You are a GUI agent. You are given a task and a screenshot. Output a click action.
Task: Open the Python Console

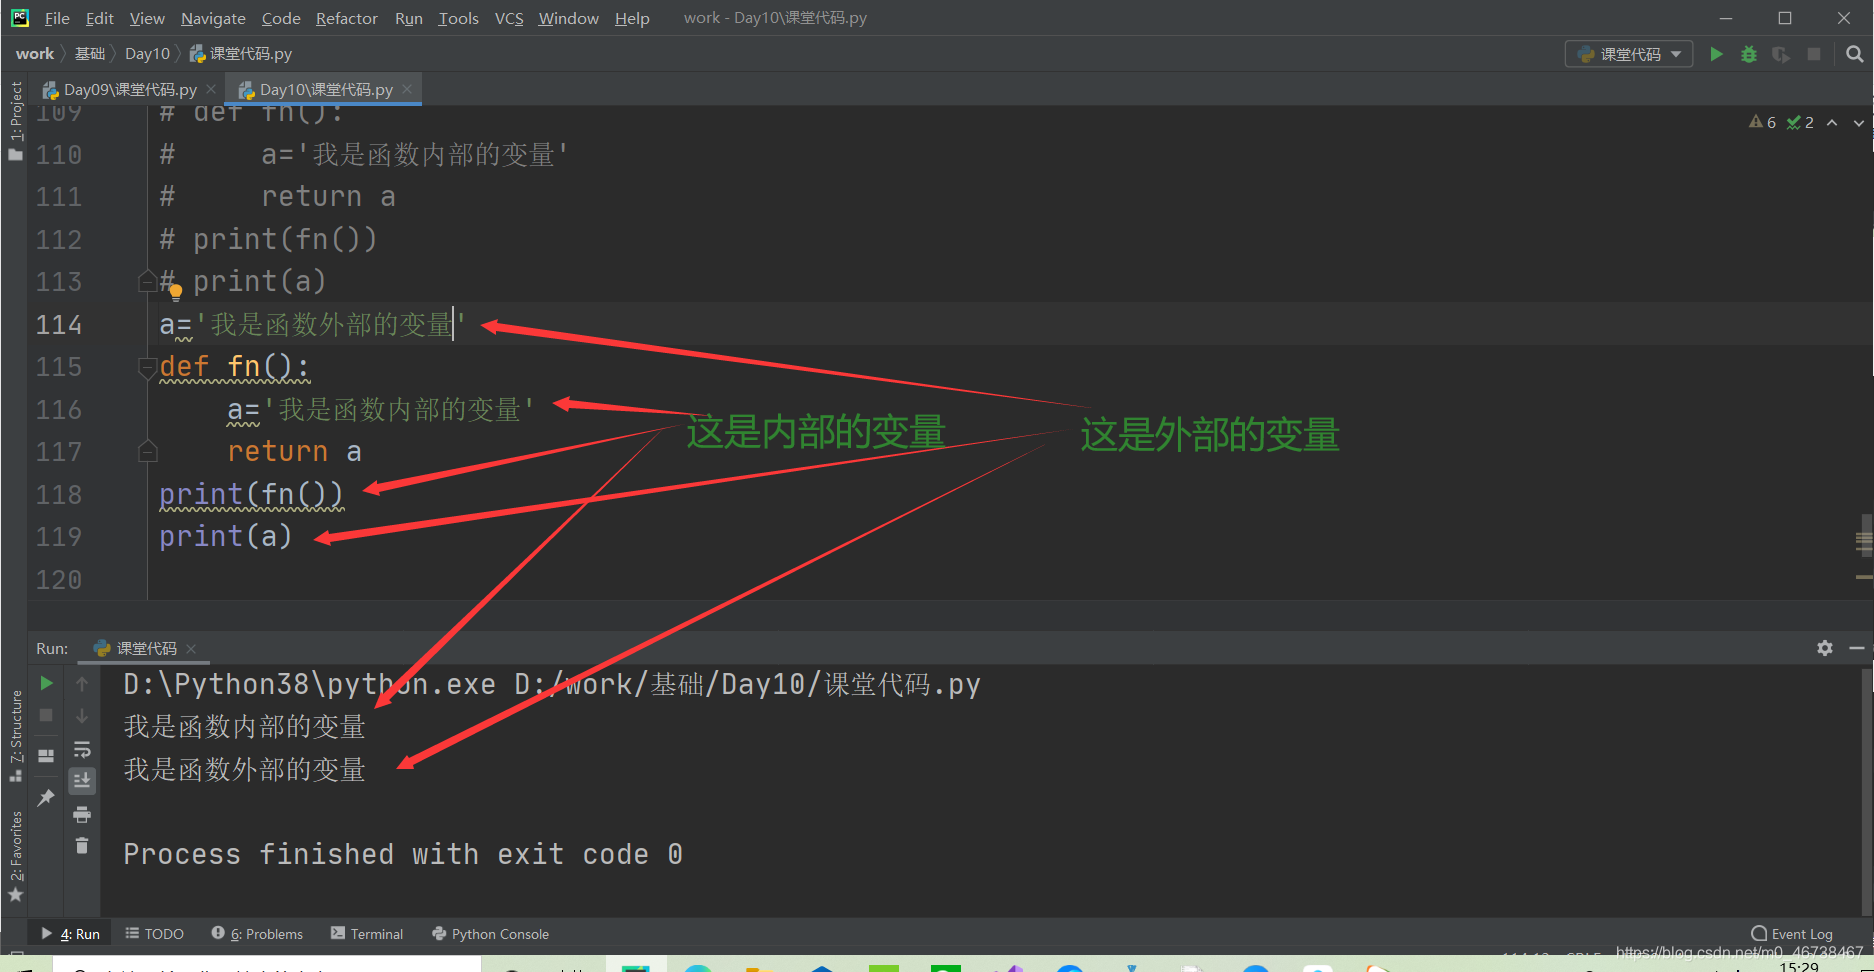click(490, 934)
